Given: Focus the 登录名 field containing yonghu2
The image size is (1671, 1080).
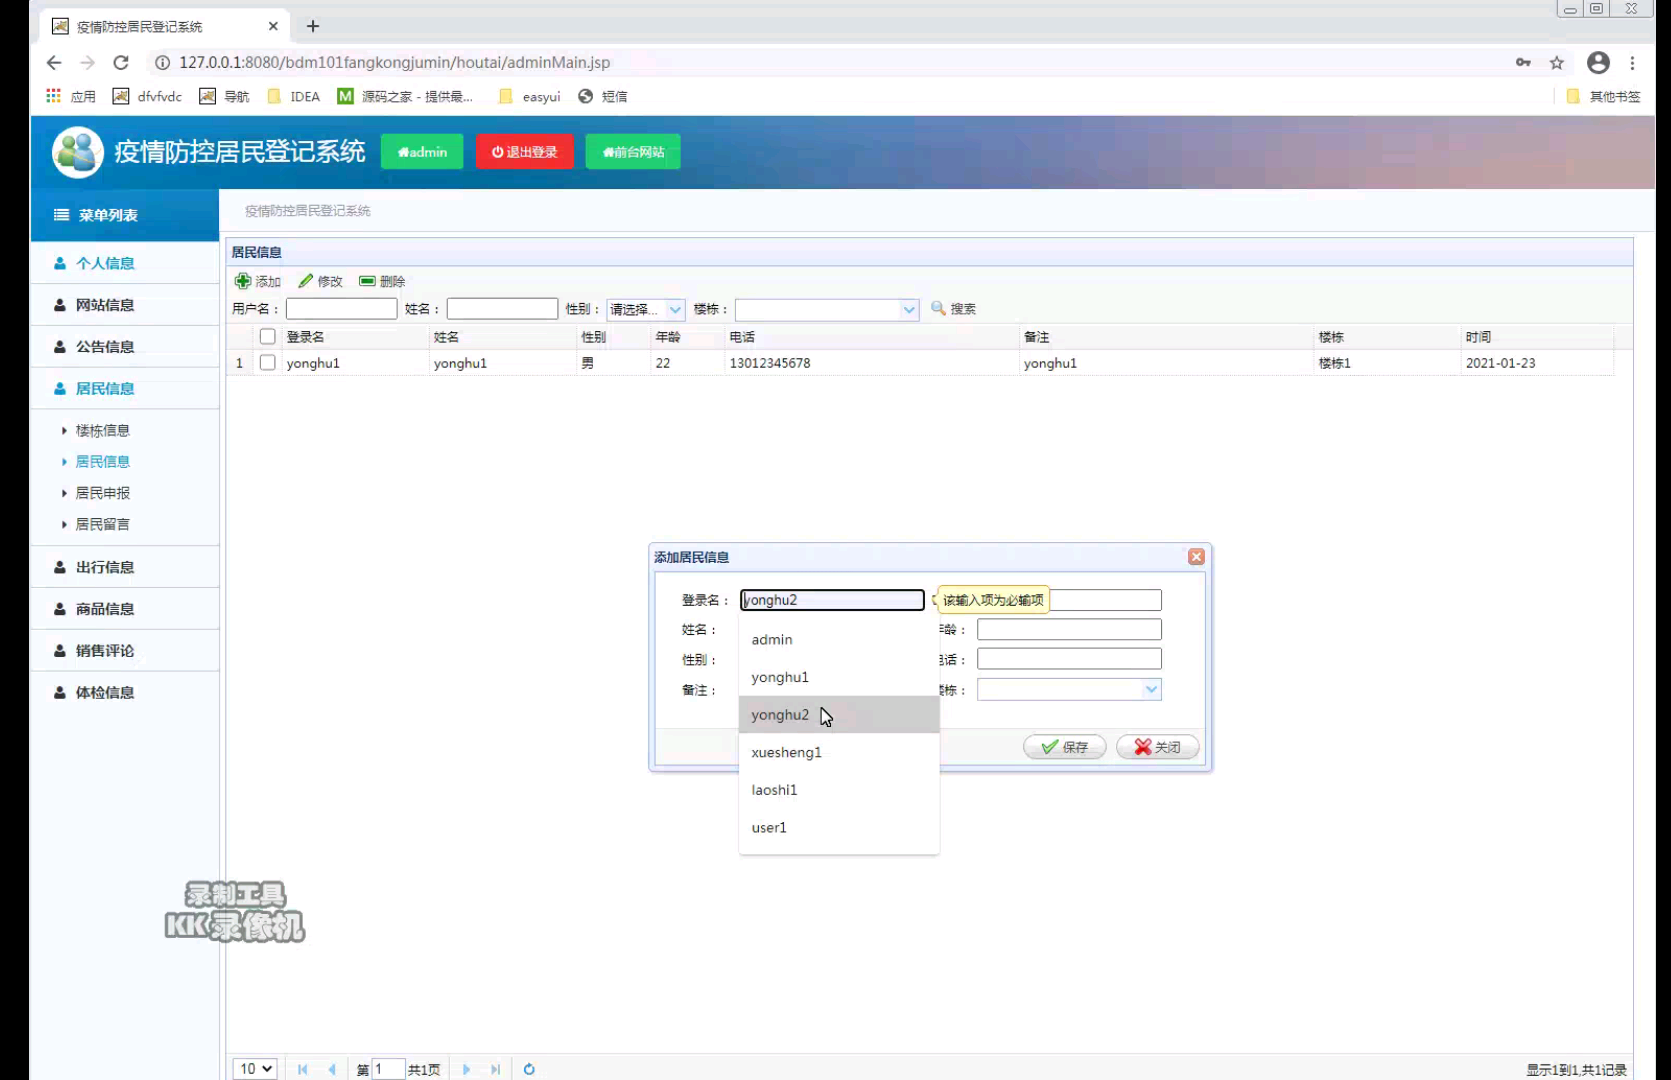Looking at the screenshot, I should [x=832, y=600].
